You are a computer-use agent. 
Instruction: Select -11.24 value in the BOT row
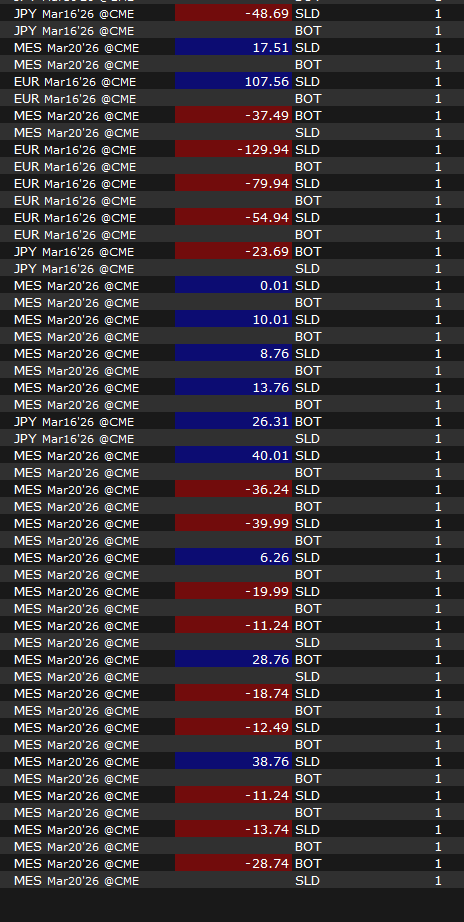[233, 626]
